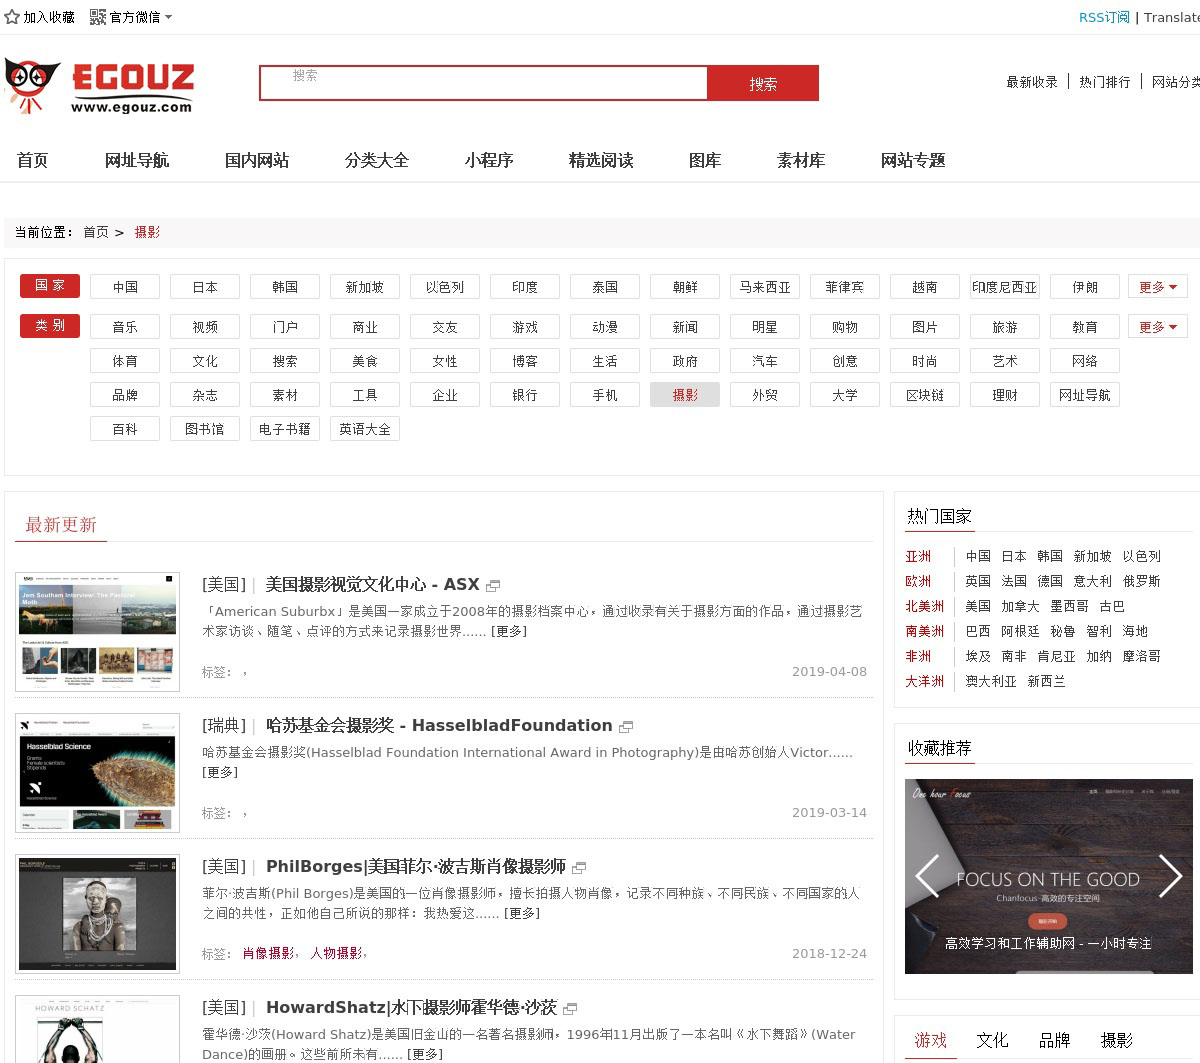
Task: Open 素材库 in main navigation
Action: 801,160
